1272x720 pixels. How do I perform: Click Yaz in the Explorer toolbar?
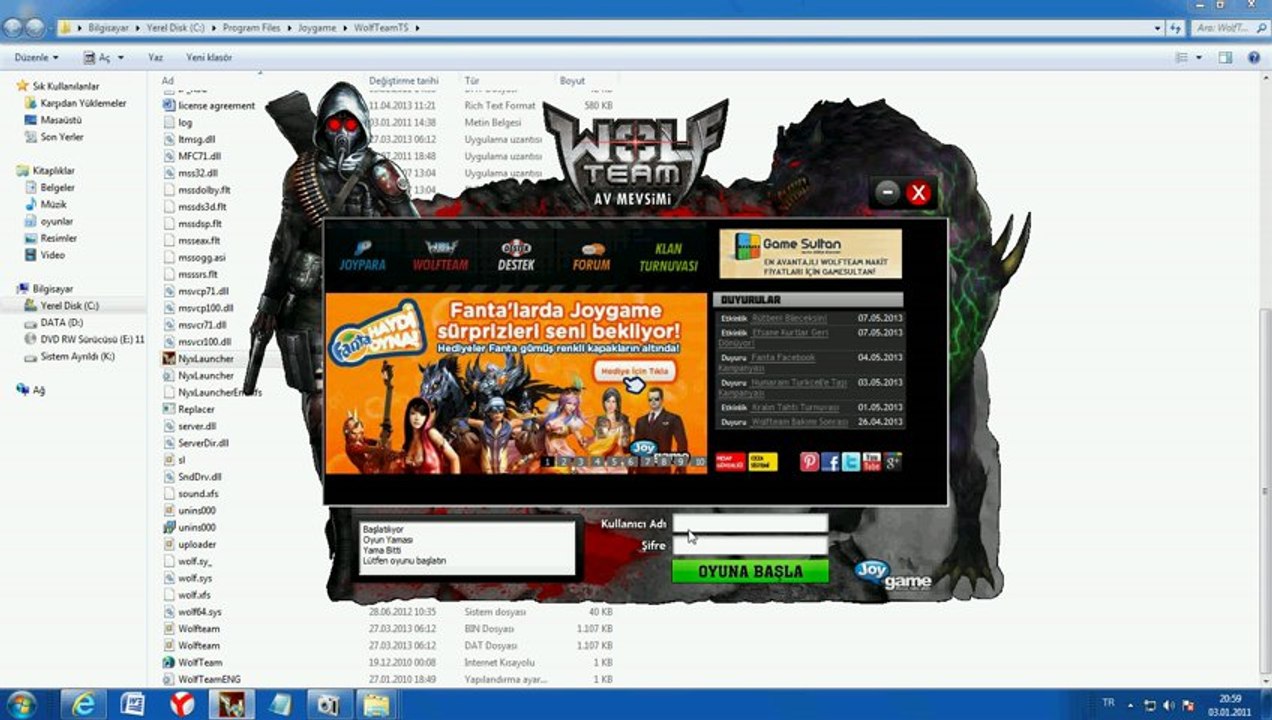tap(155, 58)
